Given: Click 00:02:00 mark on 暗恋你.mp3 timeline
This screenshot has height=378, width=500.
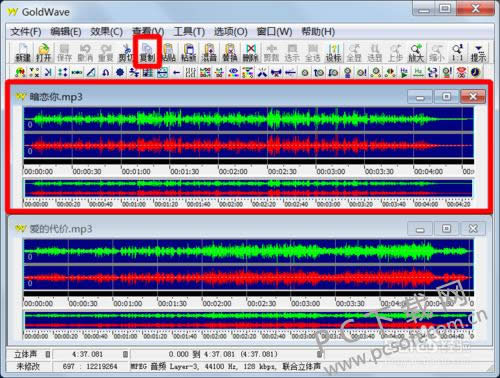Looking at the screenshot, I should tap(233, 171).
